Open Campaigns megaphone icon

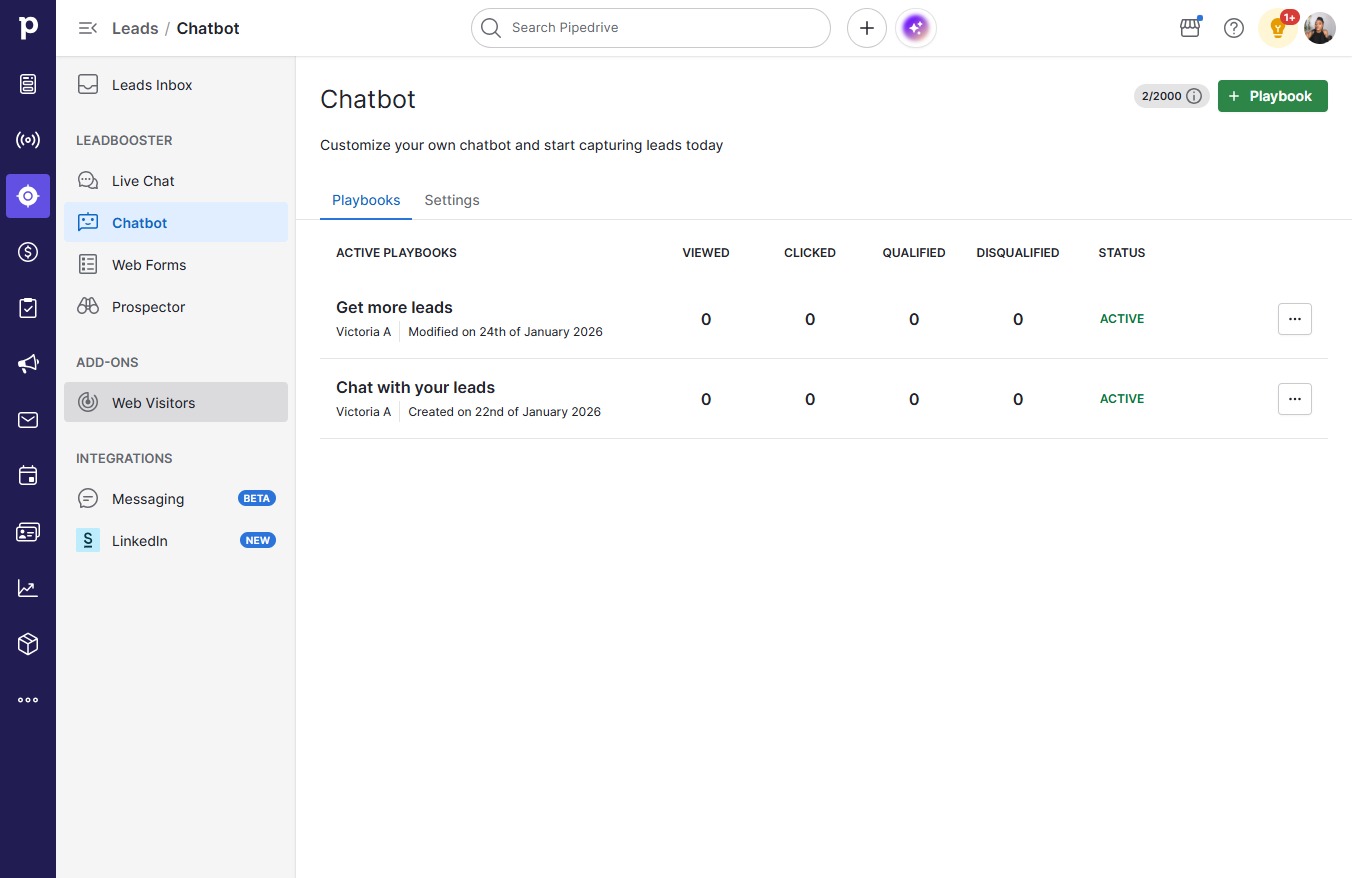point(28,364)
